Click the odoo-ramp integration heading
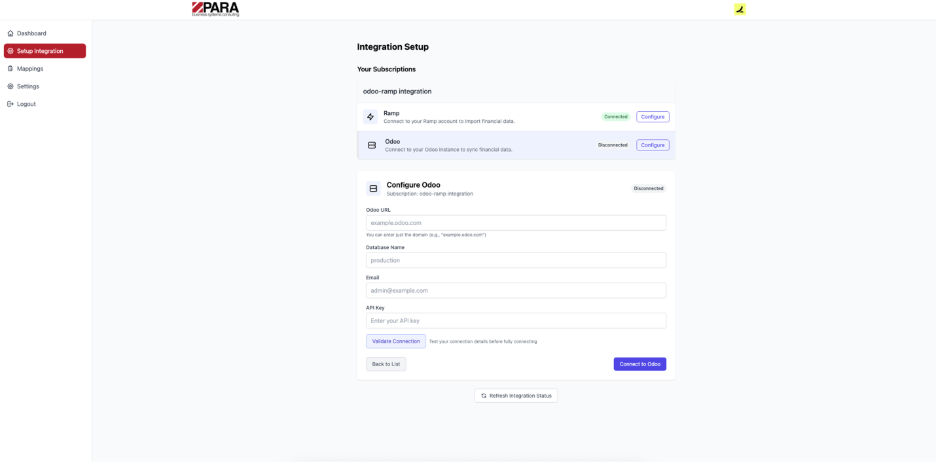 coord(397,91)
